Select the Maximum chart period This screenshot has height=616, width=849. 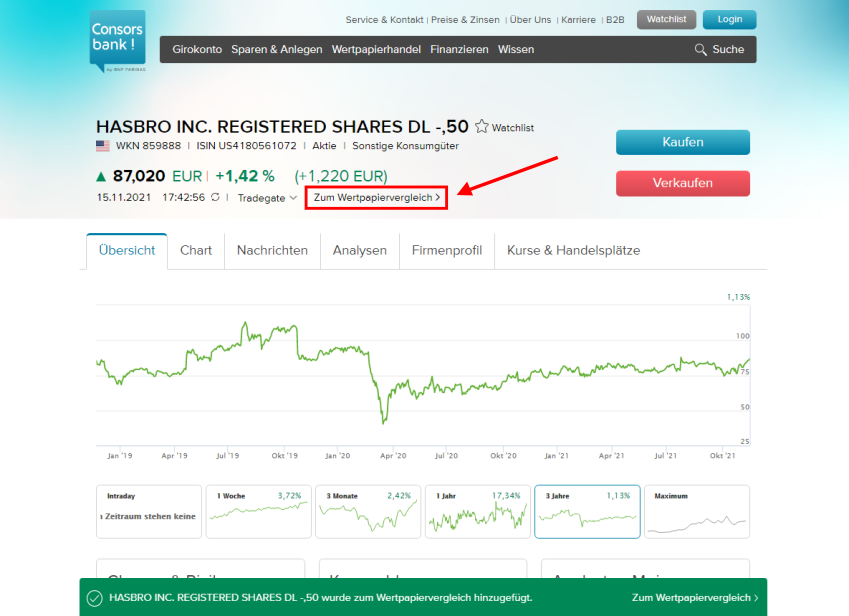point(697,512)
